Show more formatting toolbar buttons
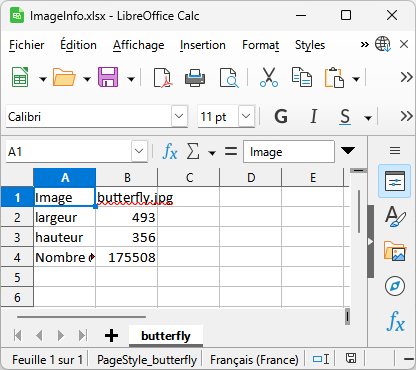 click(406, 116)
